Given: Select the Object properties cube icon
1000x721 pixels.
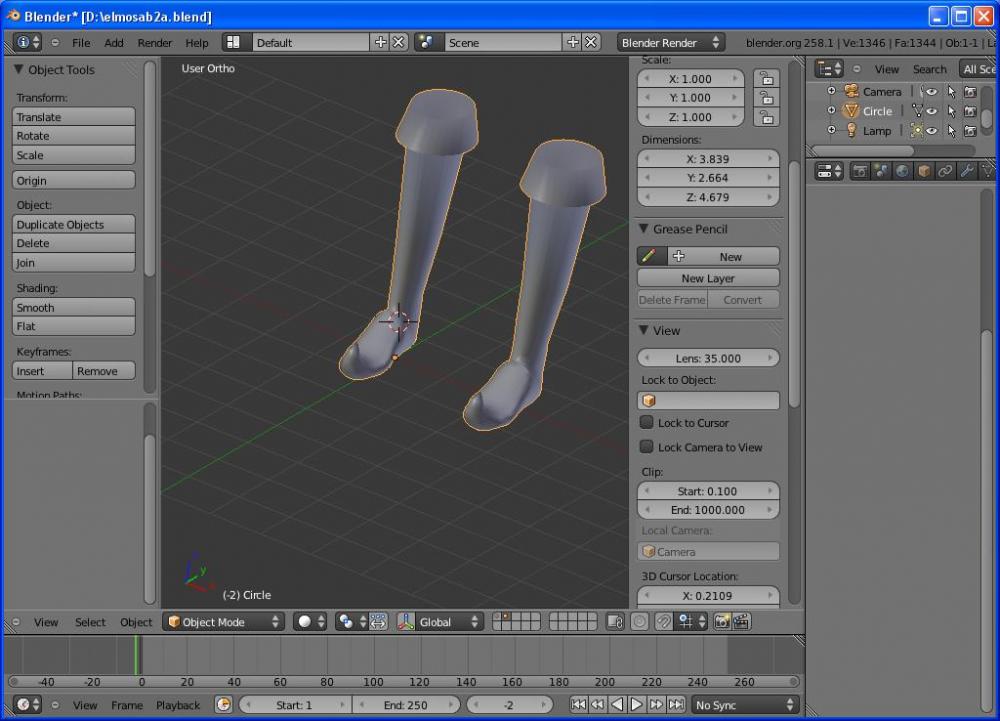Looking at the screenshot, I should click(924, 171).
